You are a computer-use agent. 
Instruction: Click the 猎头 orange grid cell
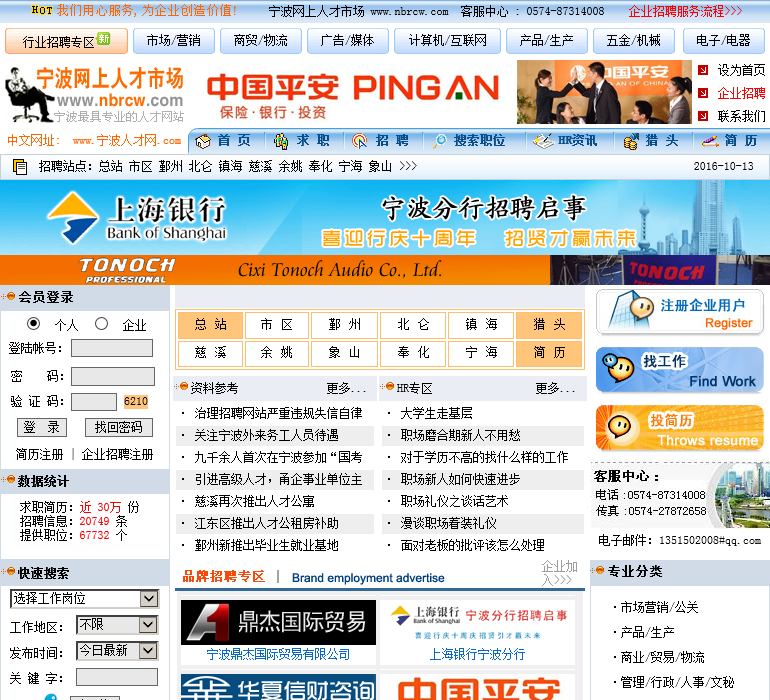click(x=549, y=325)
